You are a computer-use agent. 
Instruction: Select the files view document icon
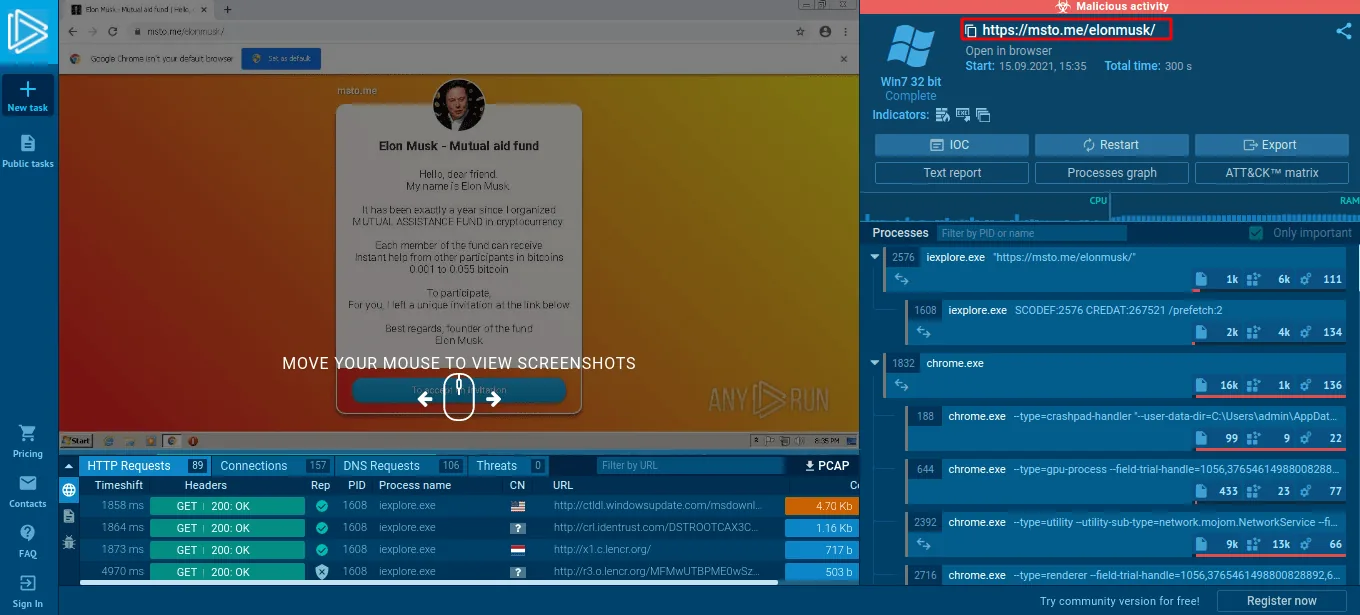[x=69, y=516]
